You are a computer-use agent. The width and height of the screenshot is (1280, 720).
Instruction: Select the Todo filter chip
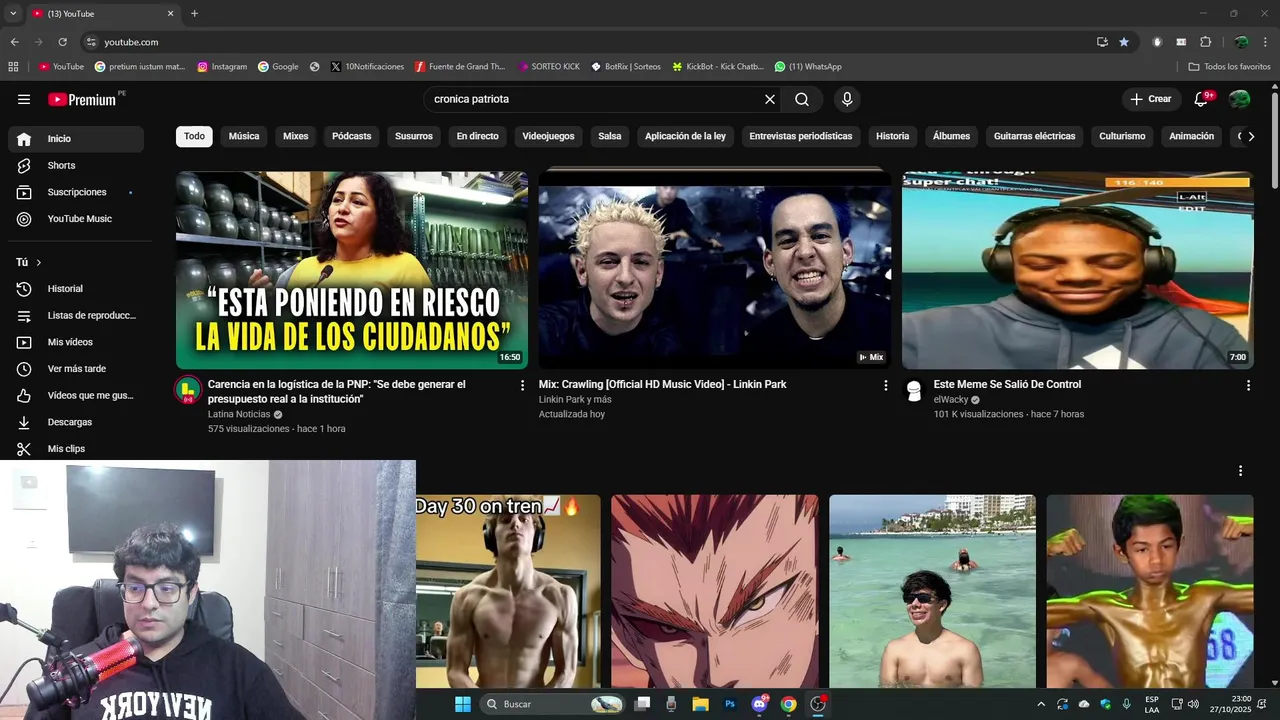click(194, 136)
